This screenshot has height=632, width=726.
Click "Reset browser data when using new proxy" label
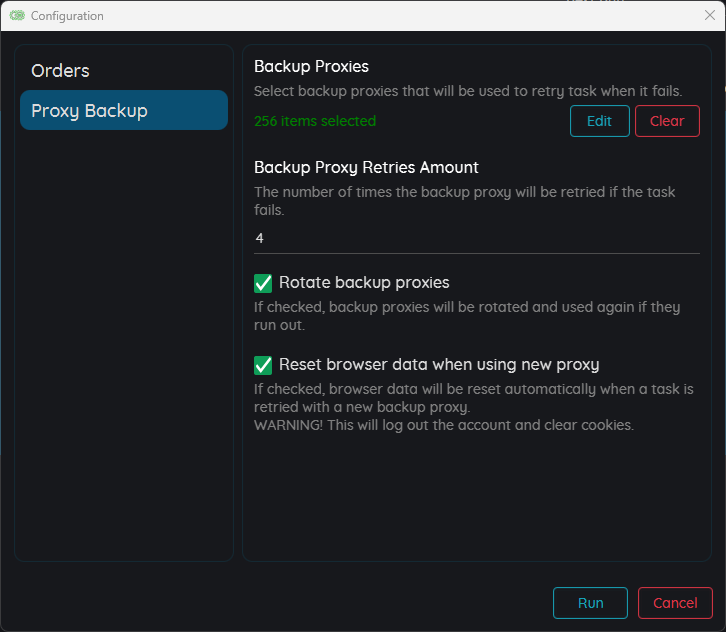point(439,364)
